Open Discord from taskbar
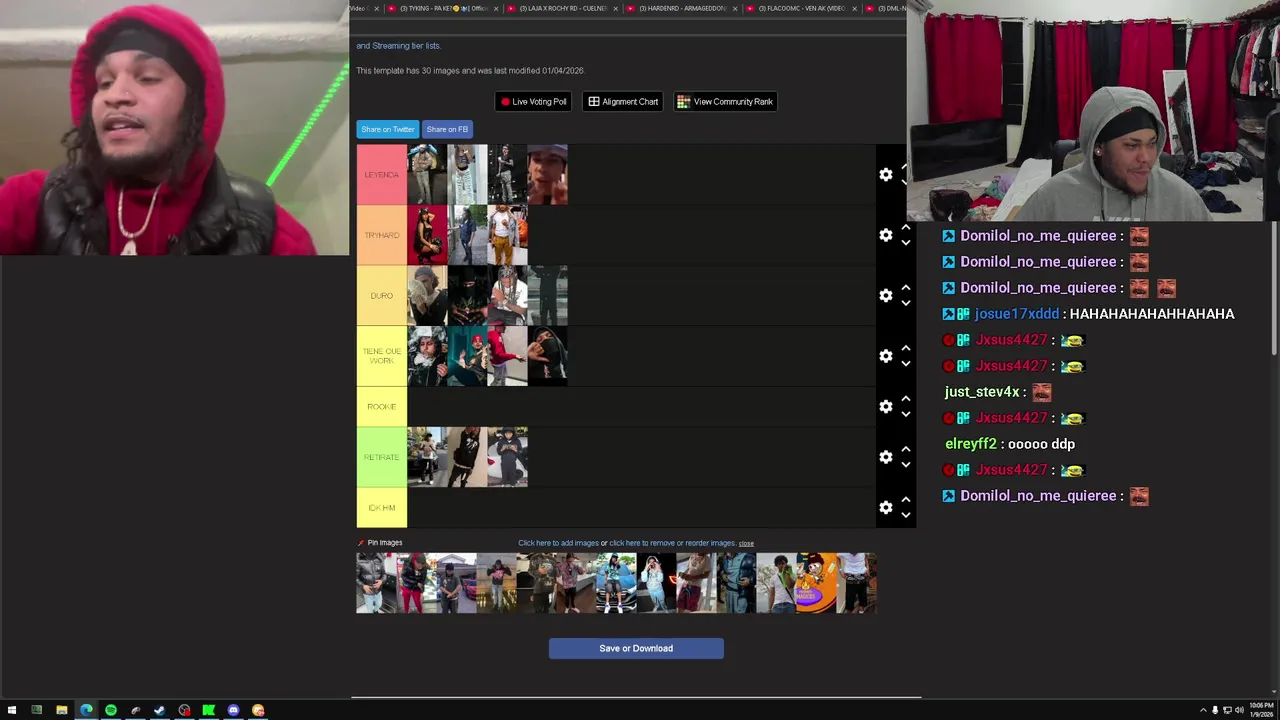1280x720 pixels. (x=234, y=710)
